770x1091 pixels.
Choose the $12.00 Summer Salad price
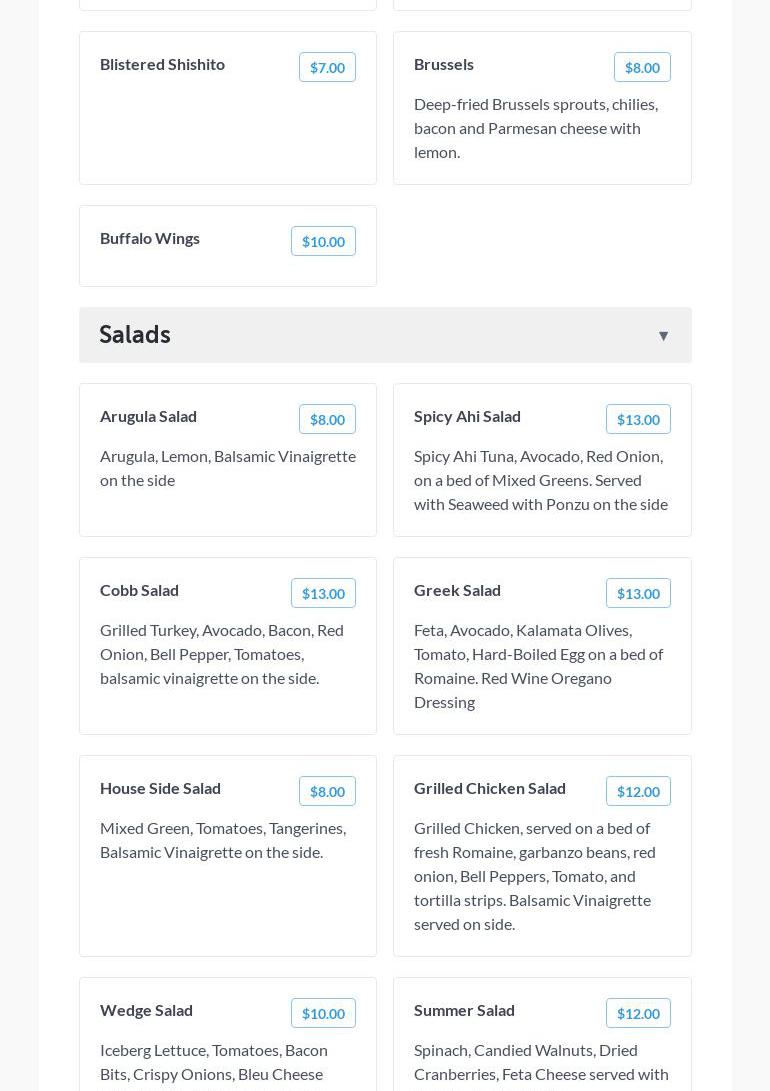pyautogui.click(x=638, y=1013)
